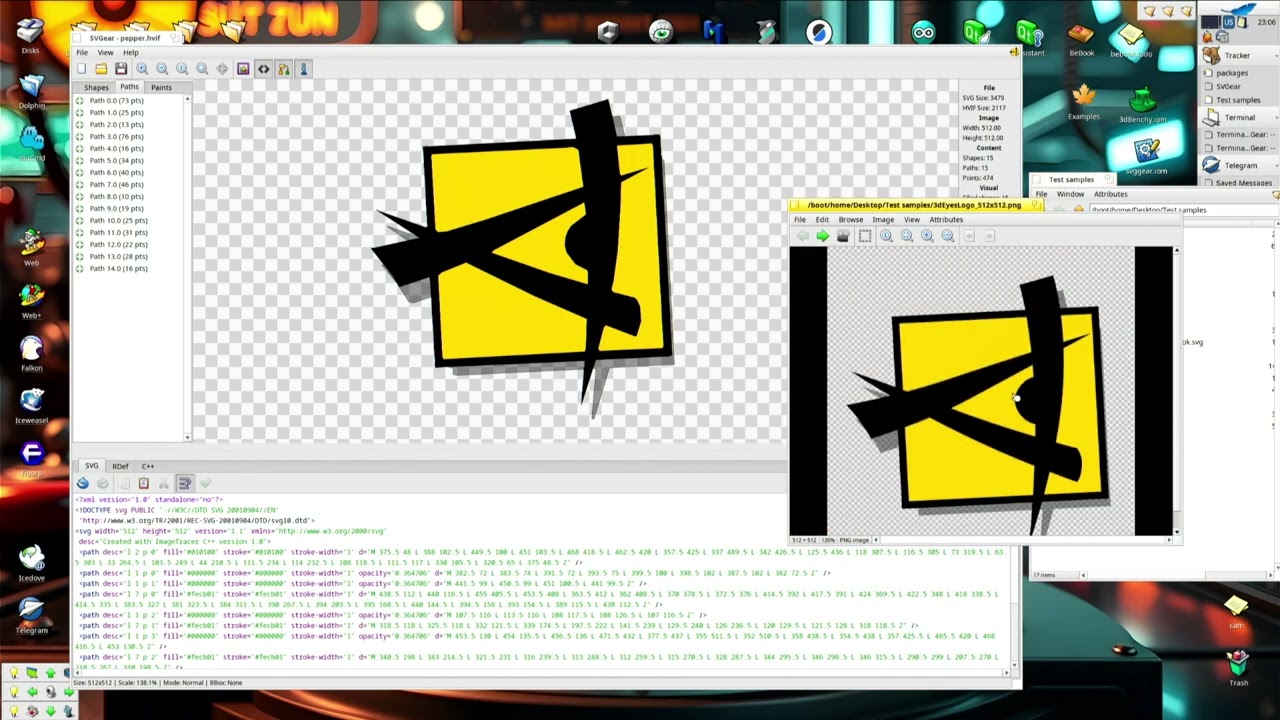Click Telegram entry in Deskbar
The width and height of the screenshot is (1280, 720).
point(1239,165)
